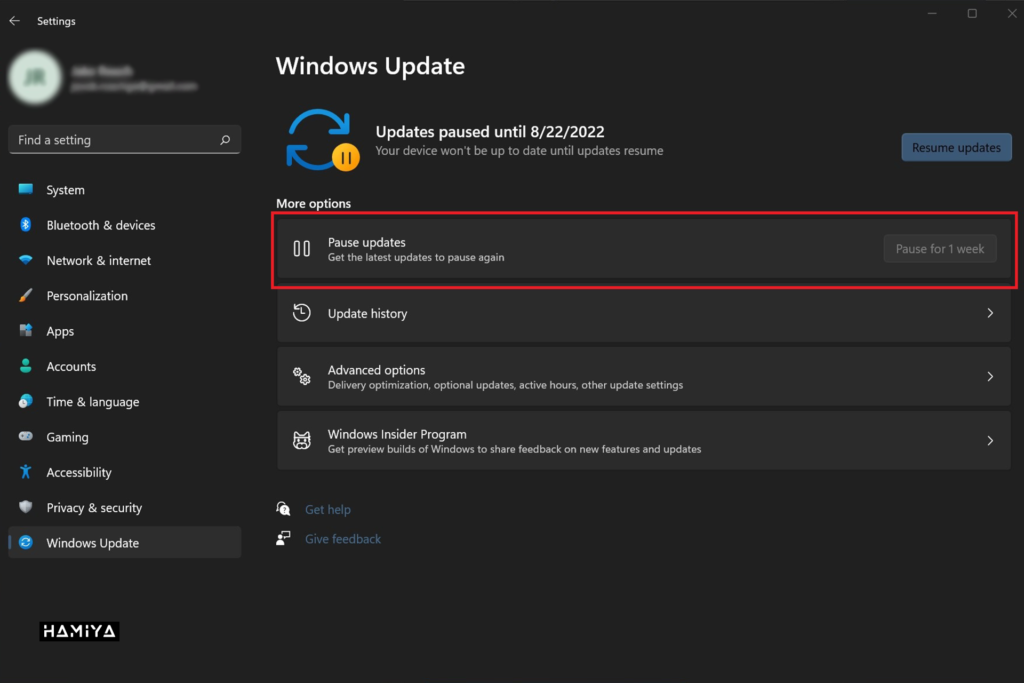Click the Advanced options title
The image size is (1024, 683).
(x=376, y=370)
